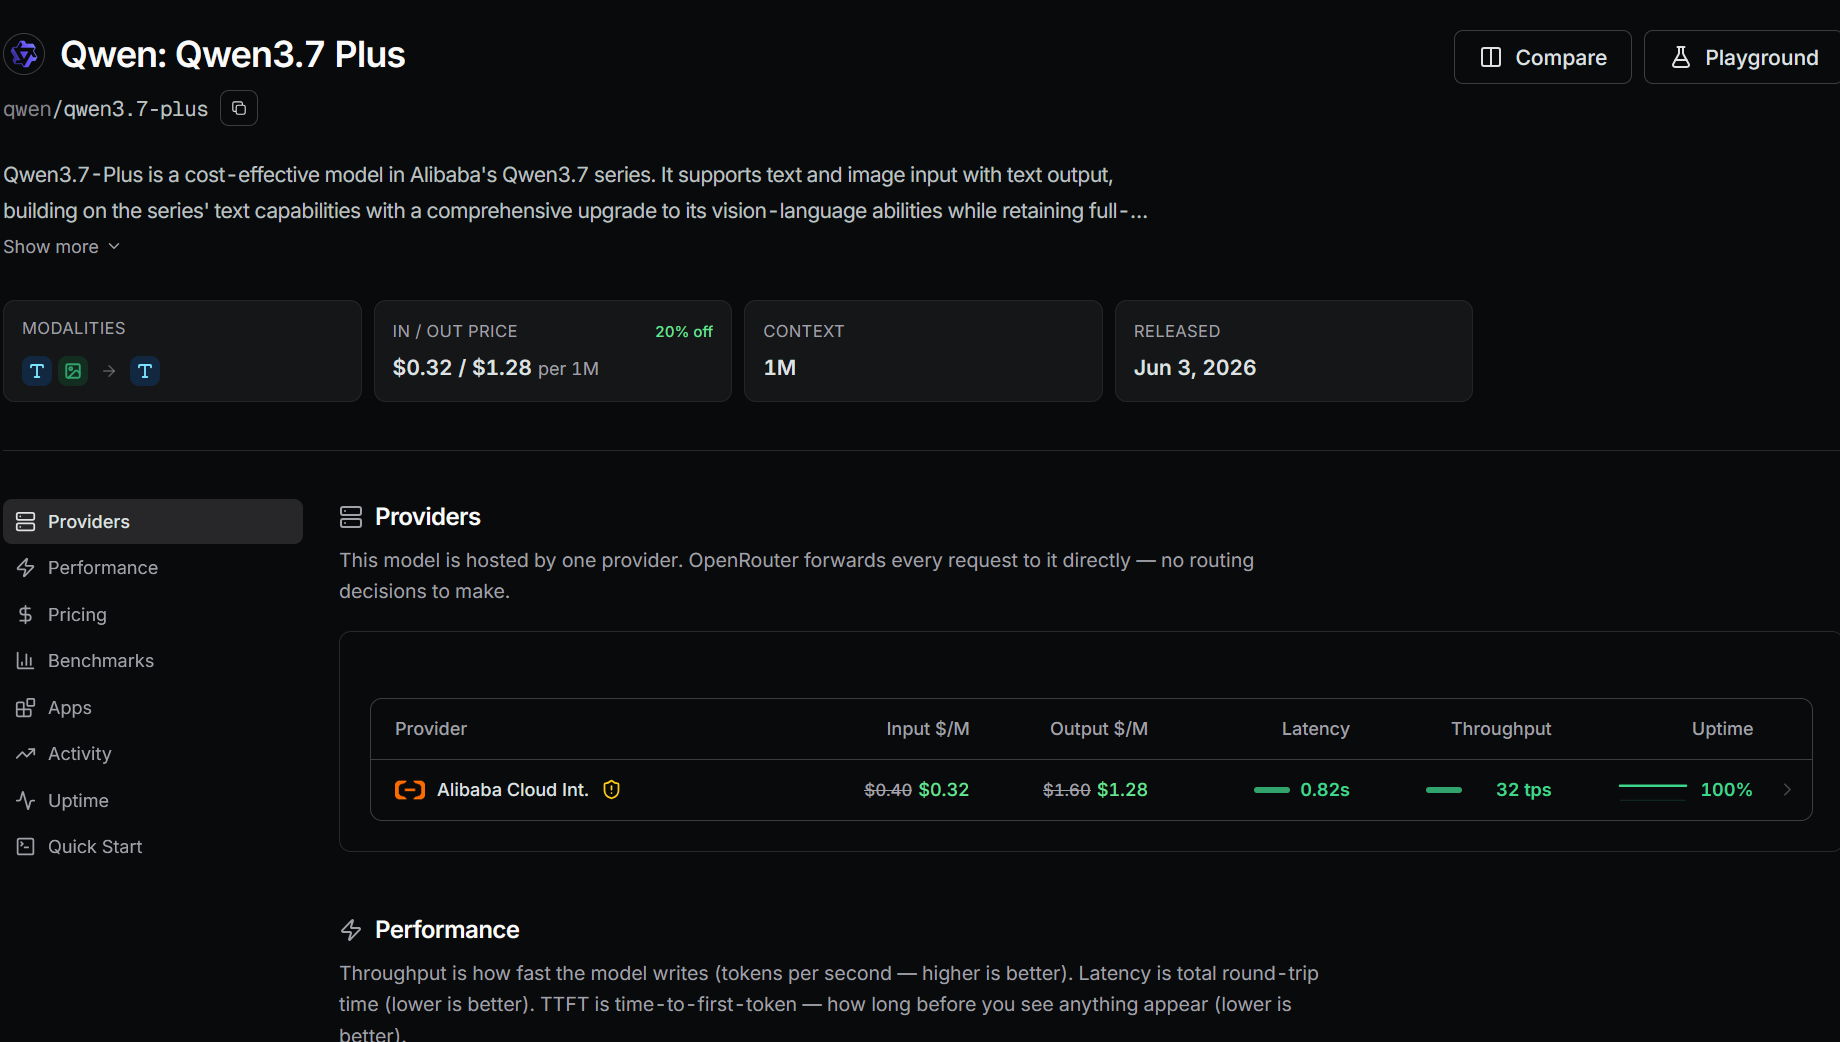Click the 100% uptime value
Screen dimensions: 1840x1042
click(1727, 790)
